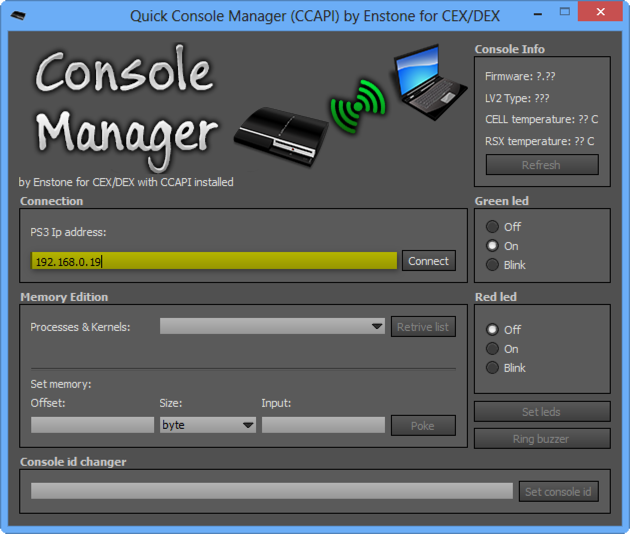Screen dimensions: 630x534
Task: Click the Poke button
Action: coord(423,426)
